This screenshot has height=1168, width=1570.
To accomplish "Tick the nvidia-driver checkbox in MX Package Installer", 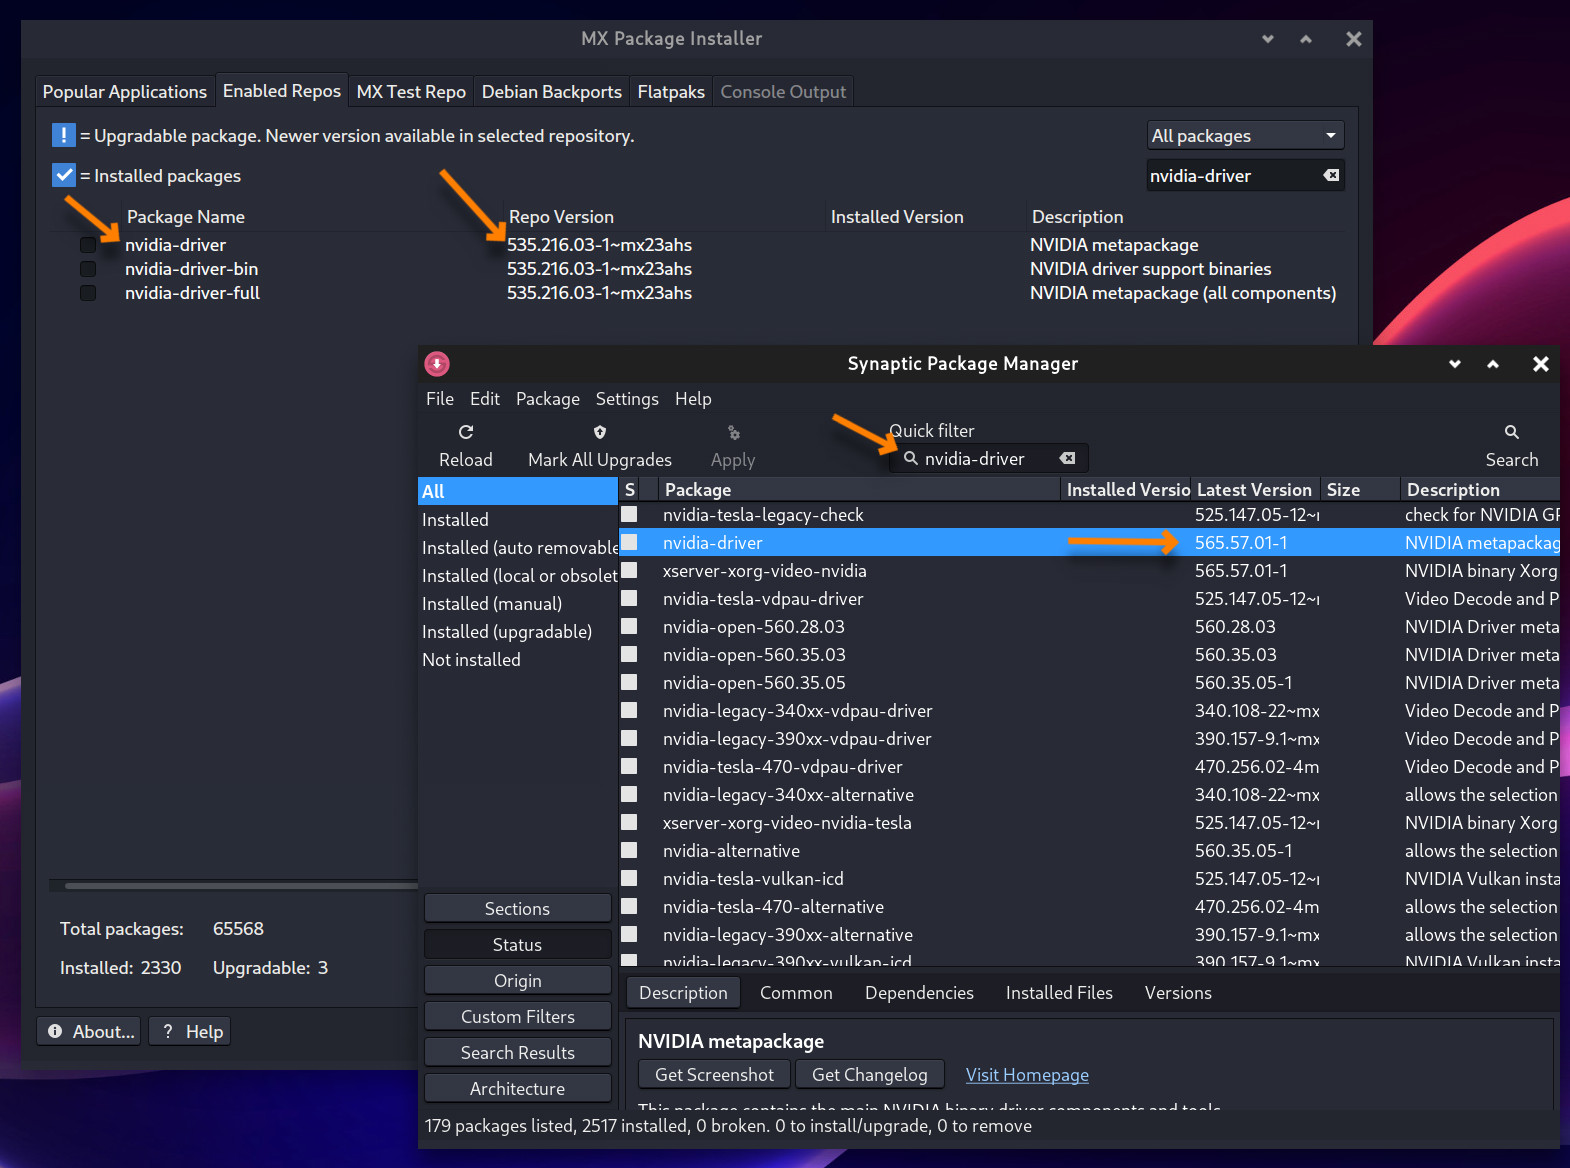I will 88,245.
